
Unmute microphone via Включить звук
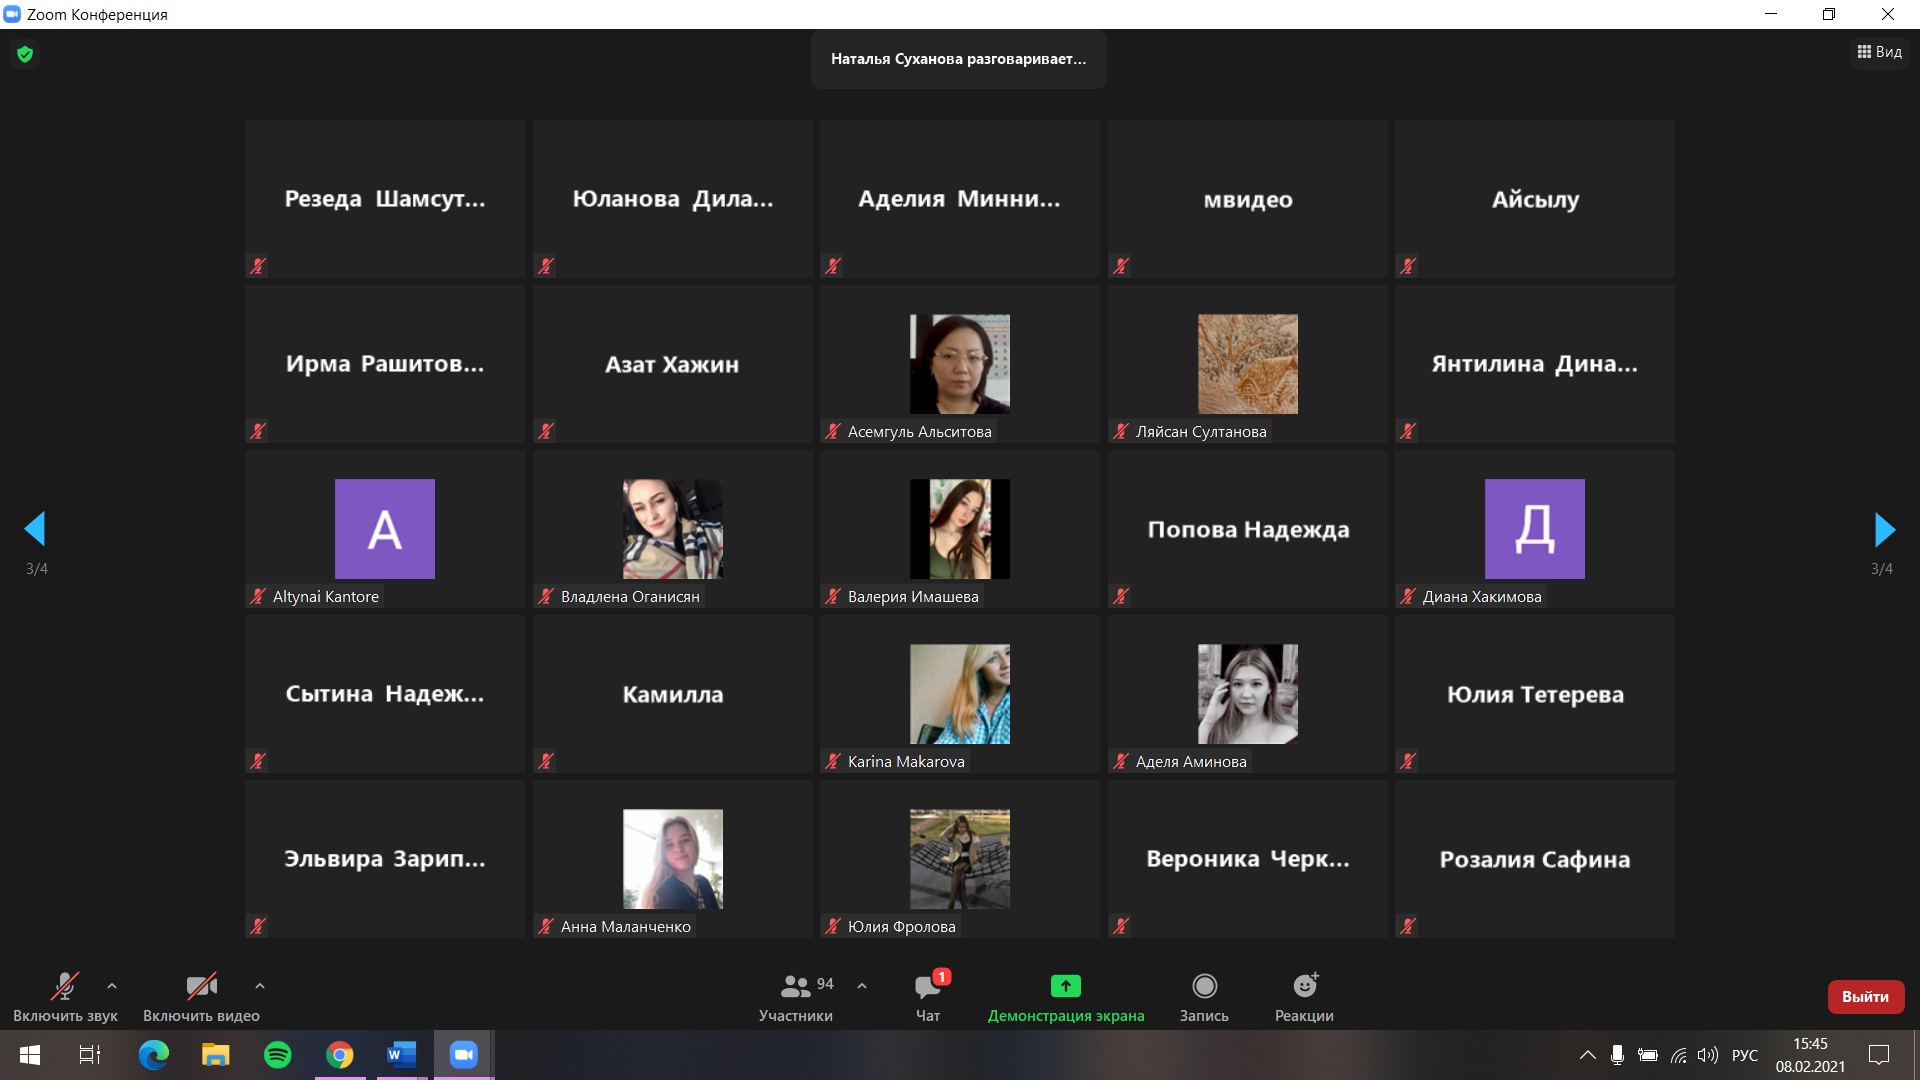(65, 987)
